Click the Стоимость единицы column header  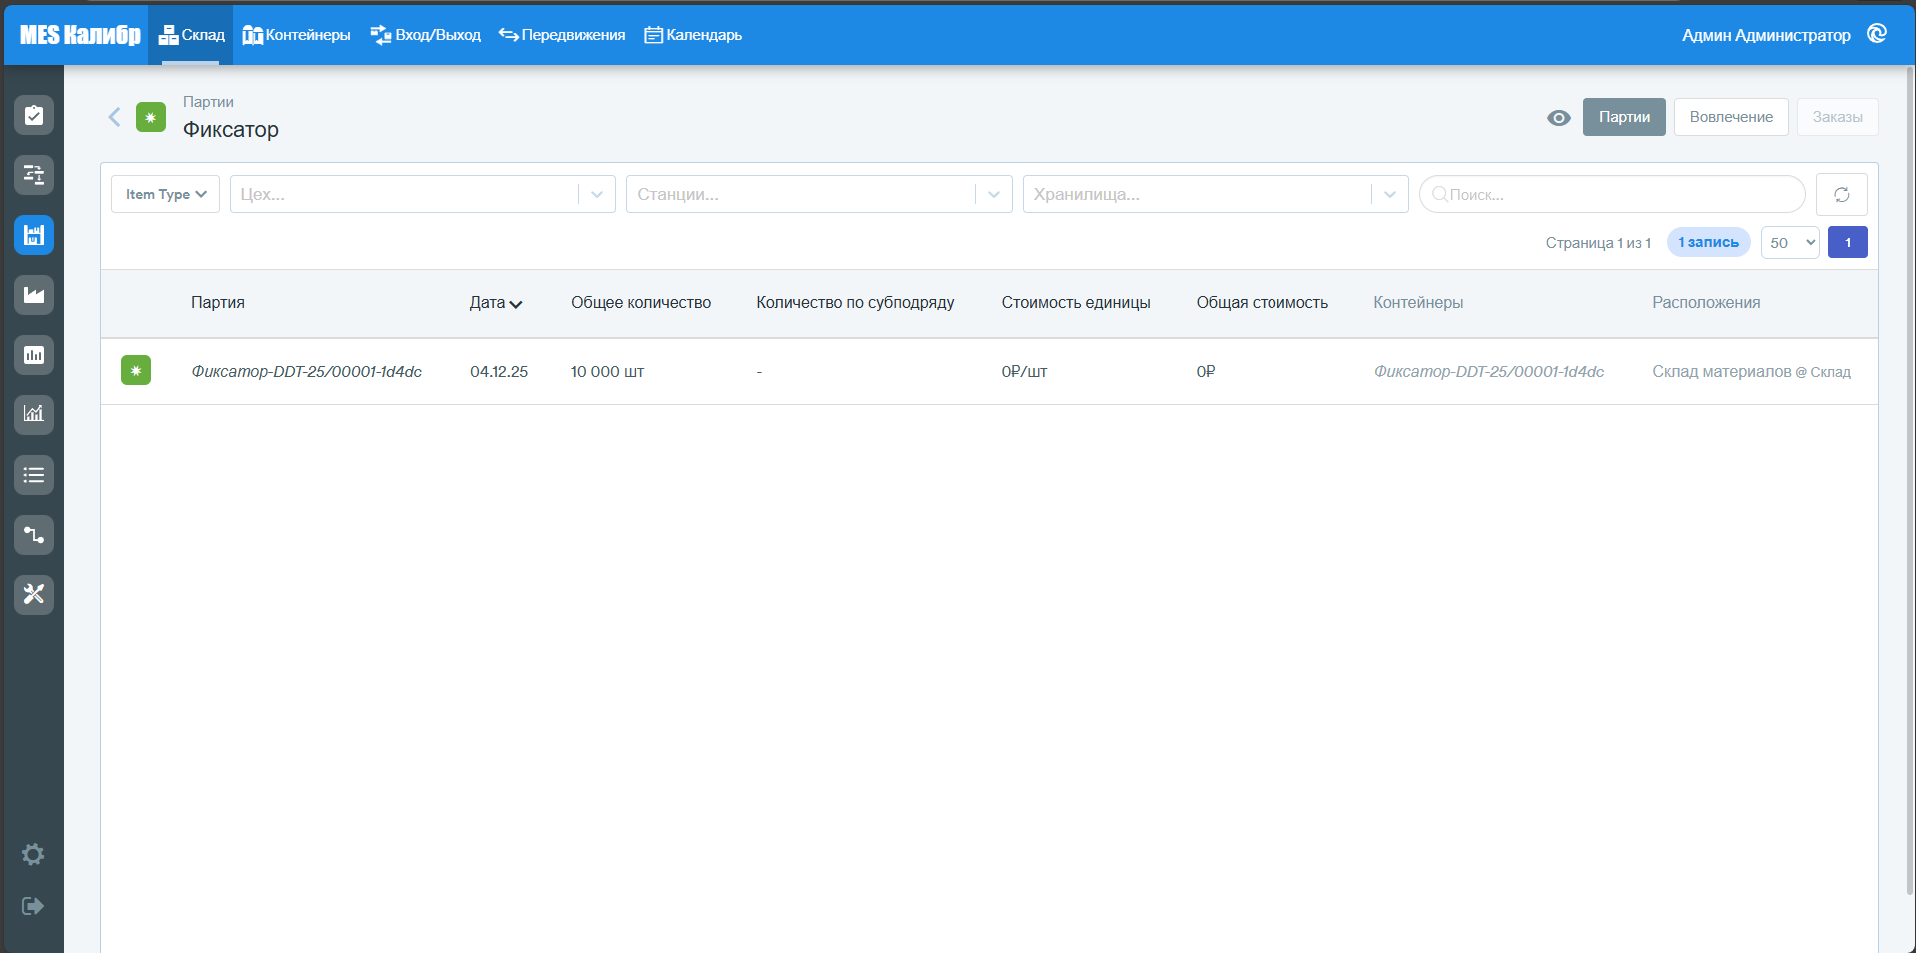click(x=1076, y=303)
